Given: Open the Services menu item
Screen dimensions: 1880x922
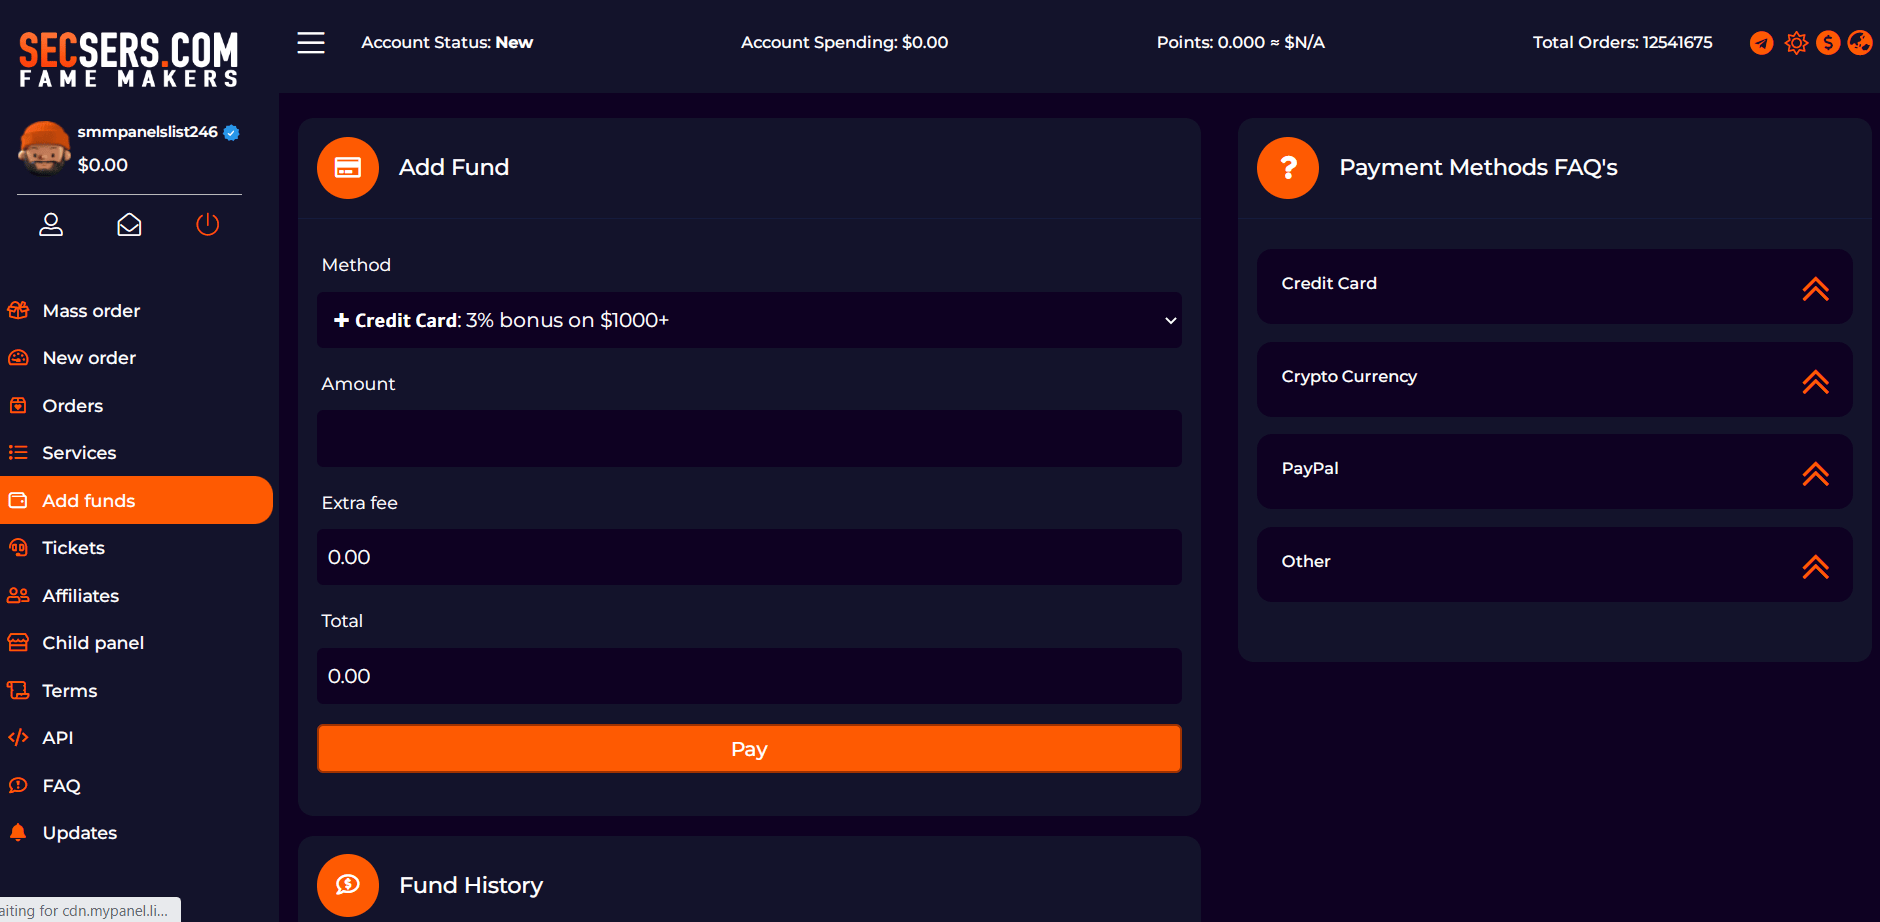Looking at the screenshot, I should (x=79, y=453).
